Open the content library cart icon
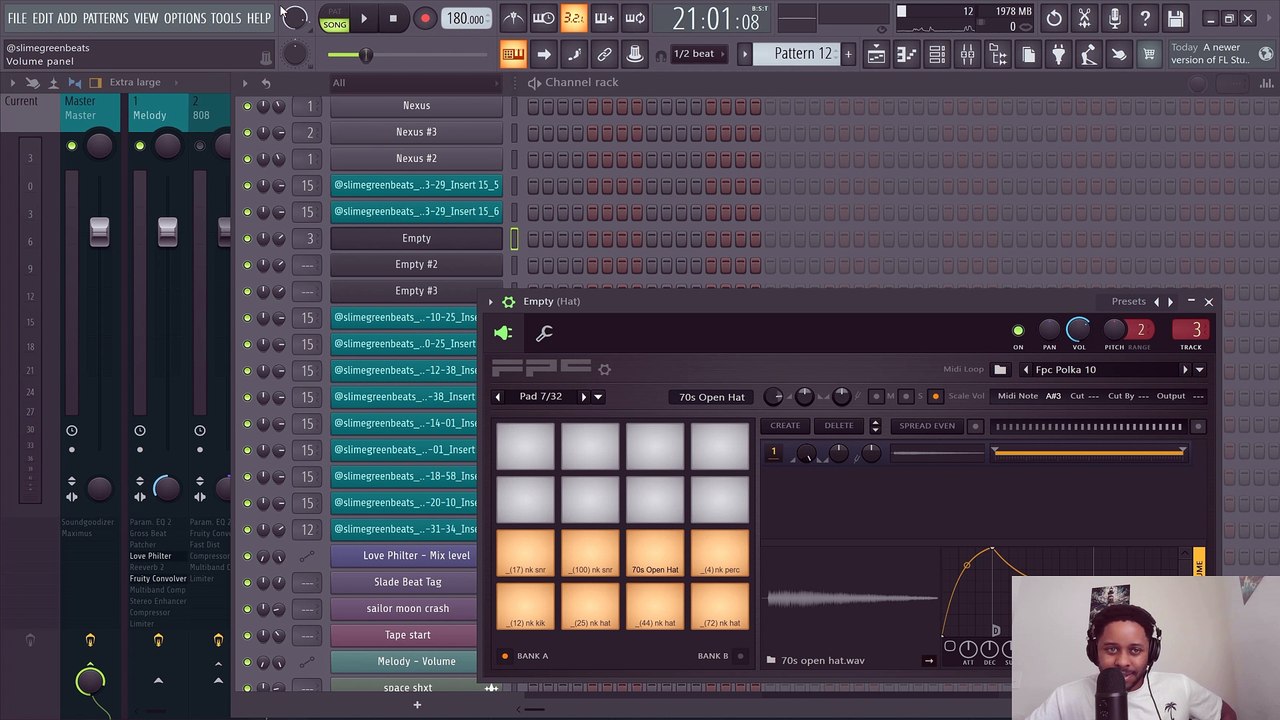Viewport: 1280px width, 720px height. point(1149,55)
